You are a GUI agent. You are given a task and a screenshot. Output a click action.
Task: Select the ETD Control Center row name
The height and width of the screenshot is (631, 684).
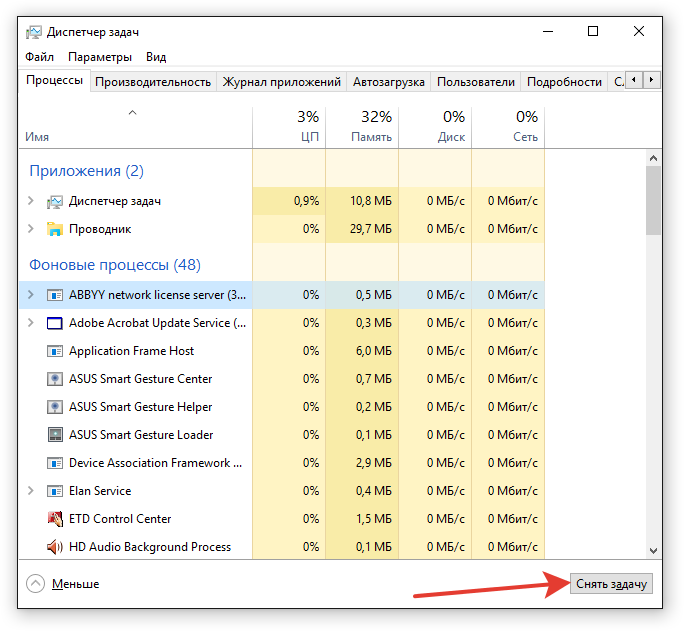(120, 519)
